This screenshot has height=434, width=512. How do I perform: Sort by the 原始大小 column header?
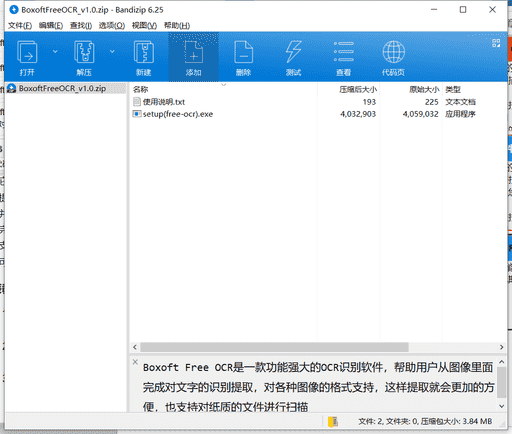[424, 89]
